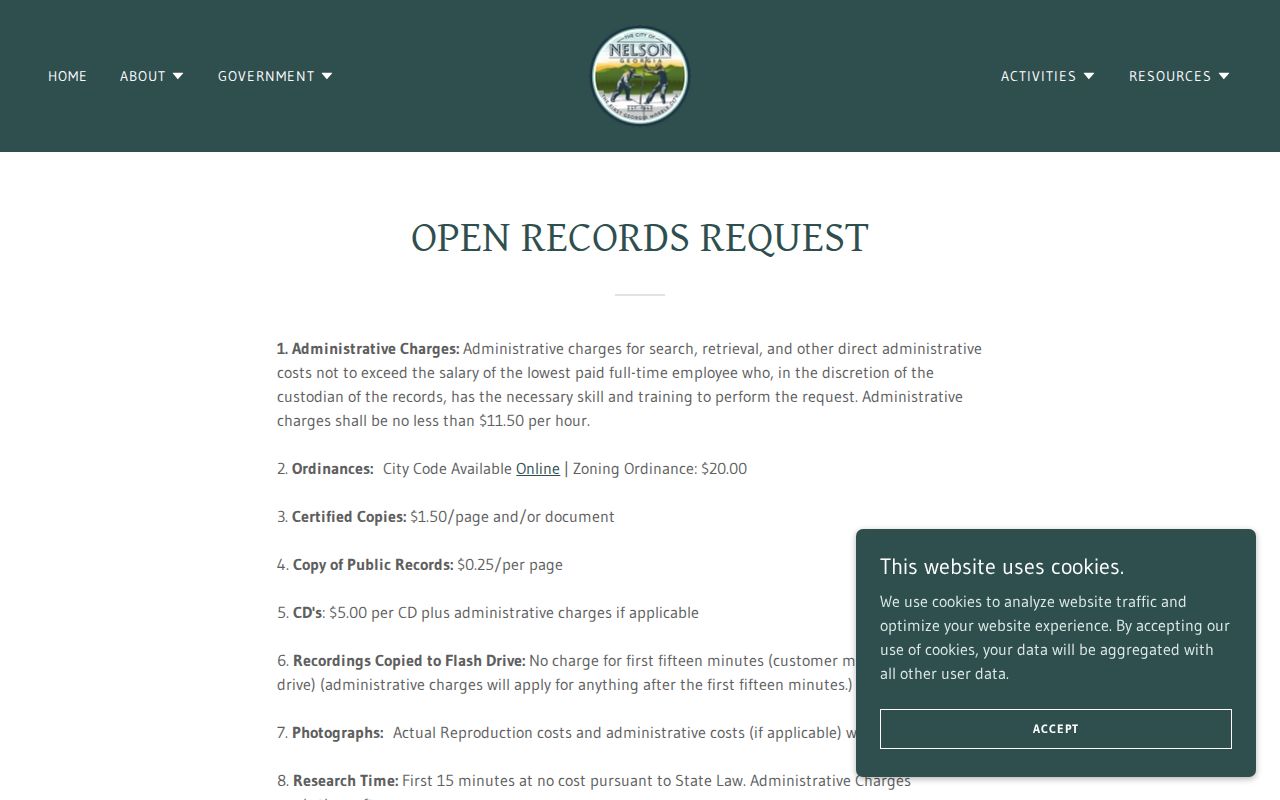Select the Recordings Copied to Flash Drive label

(x=409, y=661)
